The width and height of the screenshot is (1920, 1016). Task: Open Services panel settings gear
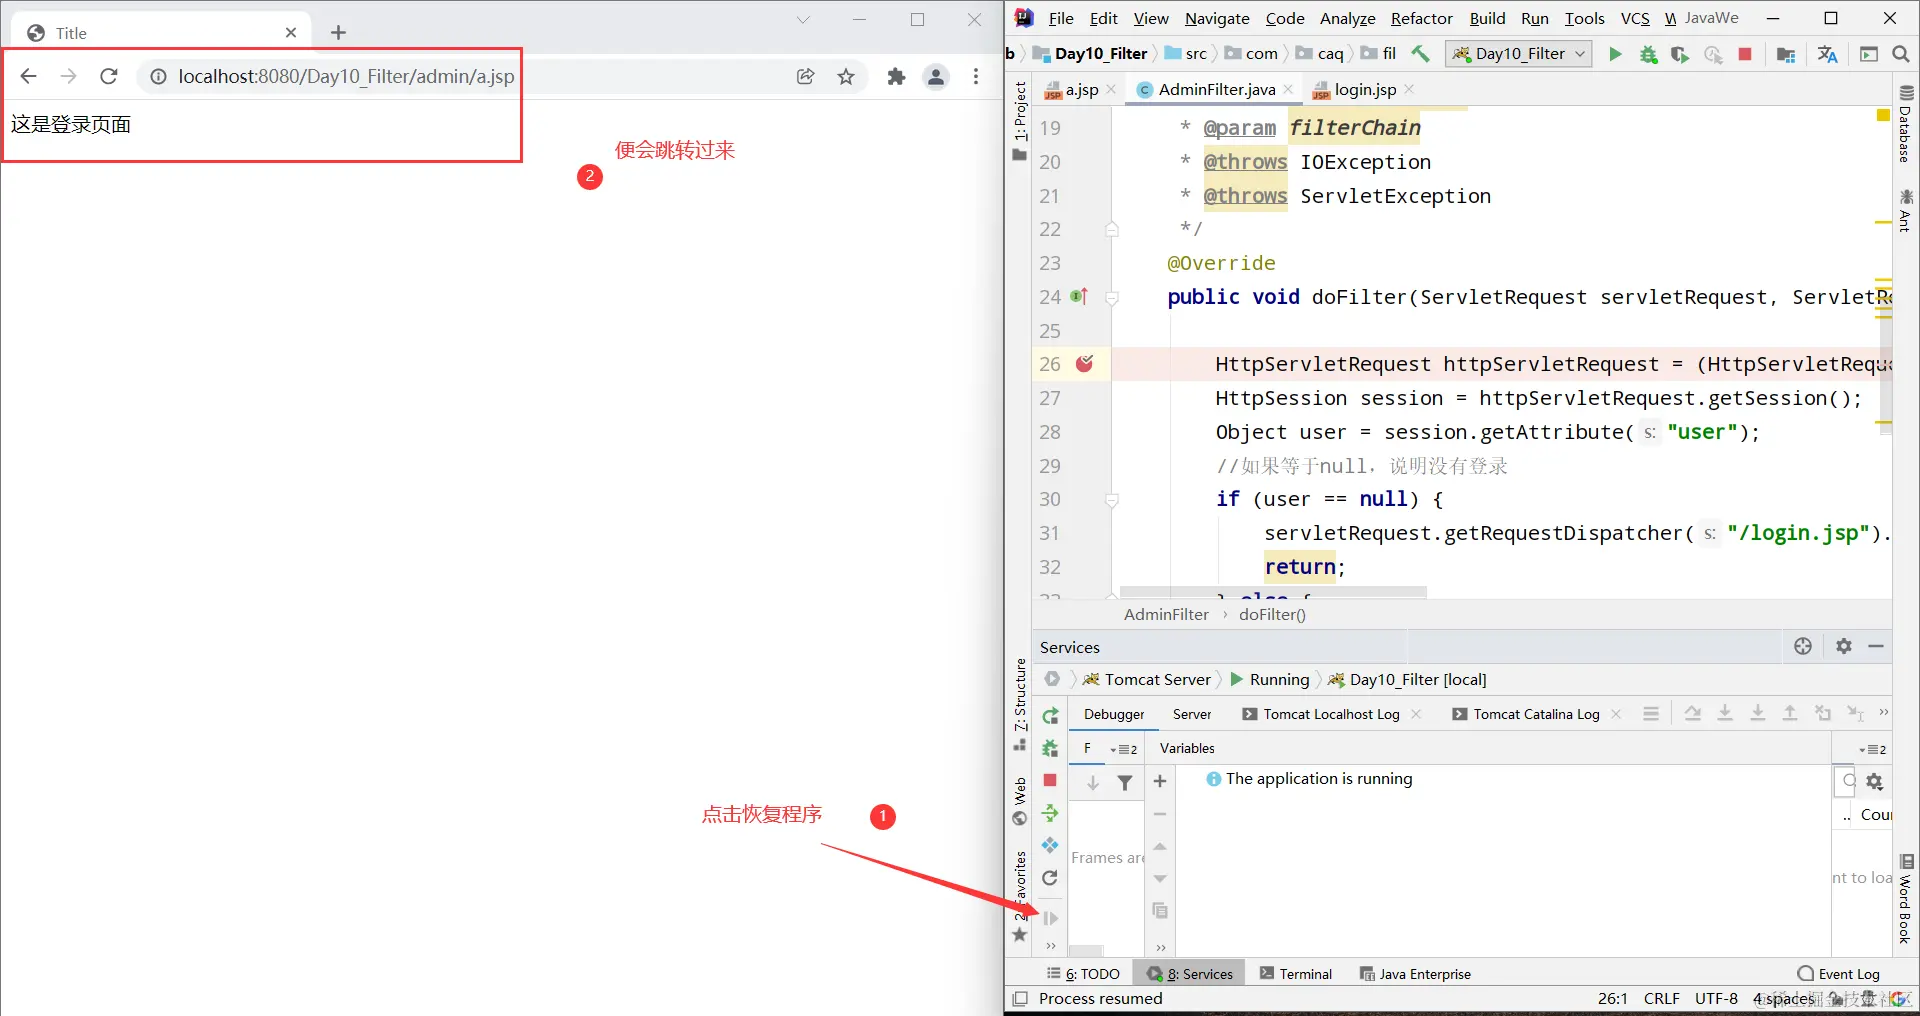[1844, 646]
